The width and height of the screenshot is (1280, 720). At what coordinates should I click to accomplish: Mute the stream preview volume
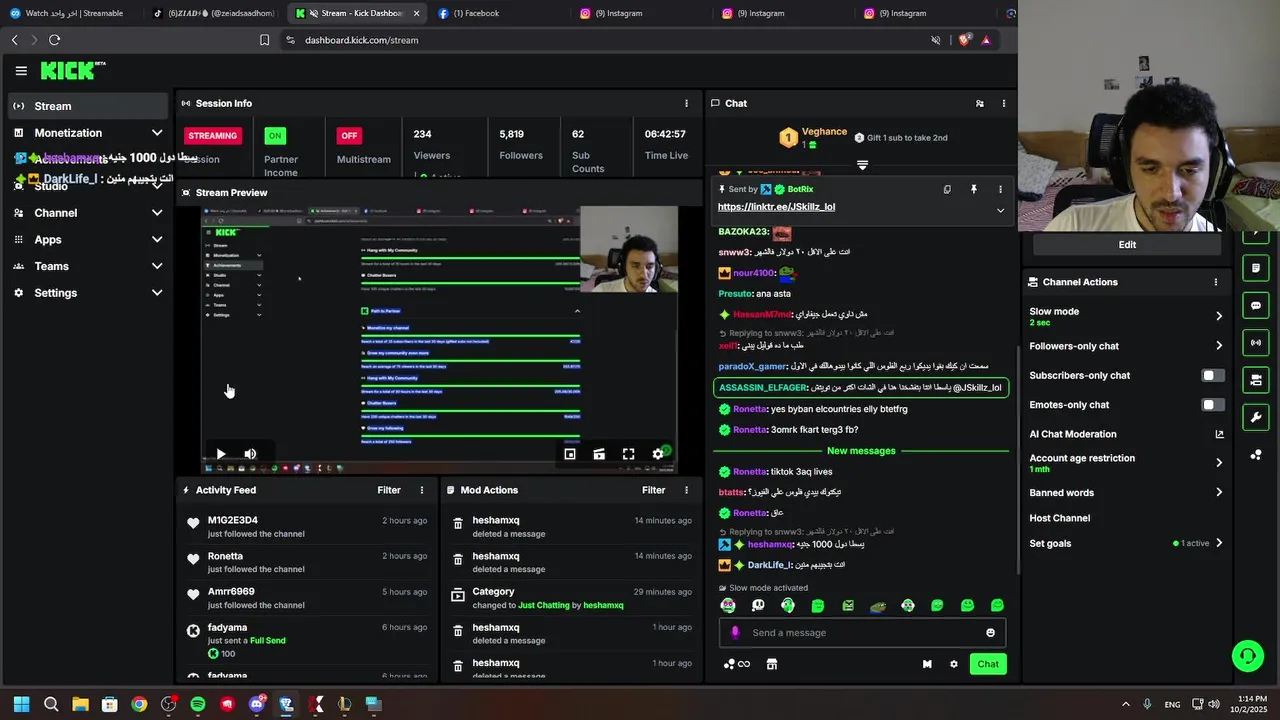click(250, 454)
